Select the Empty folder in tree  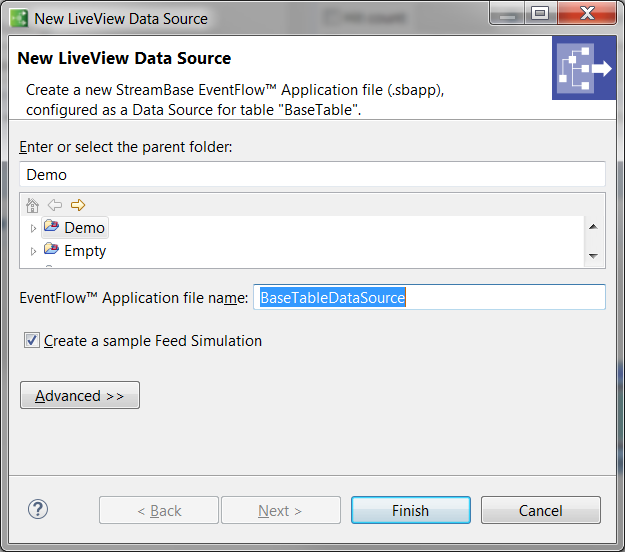(85, 251)
